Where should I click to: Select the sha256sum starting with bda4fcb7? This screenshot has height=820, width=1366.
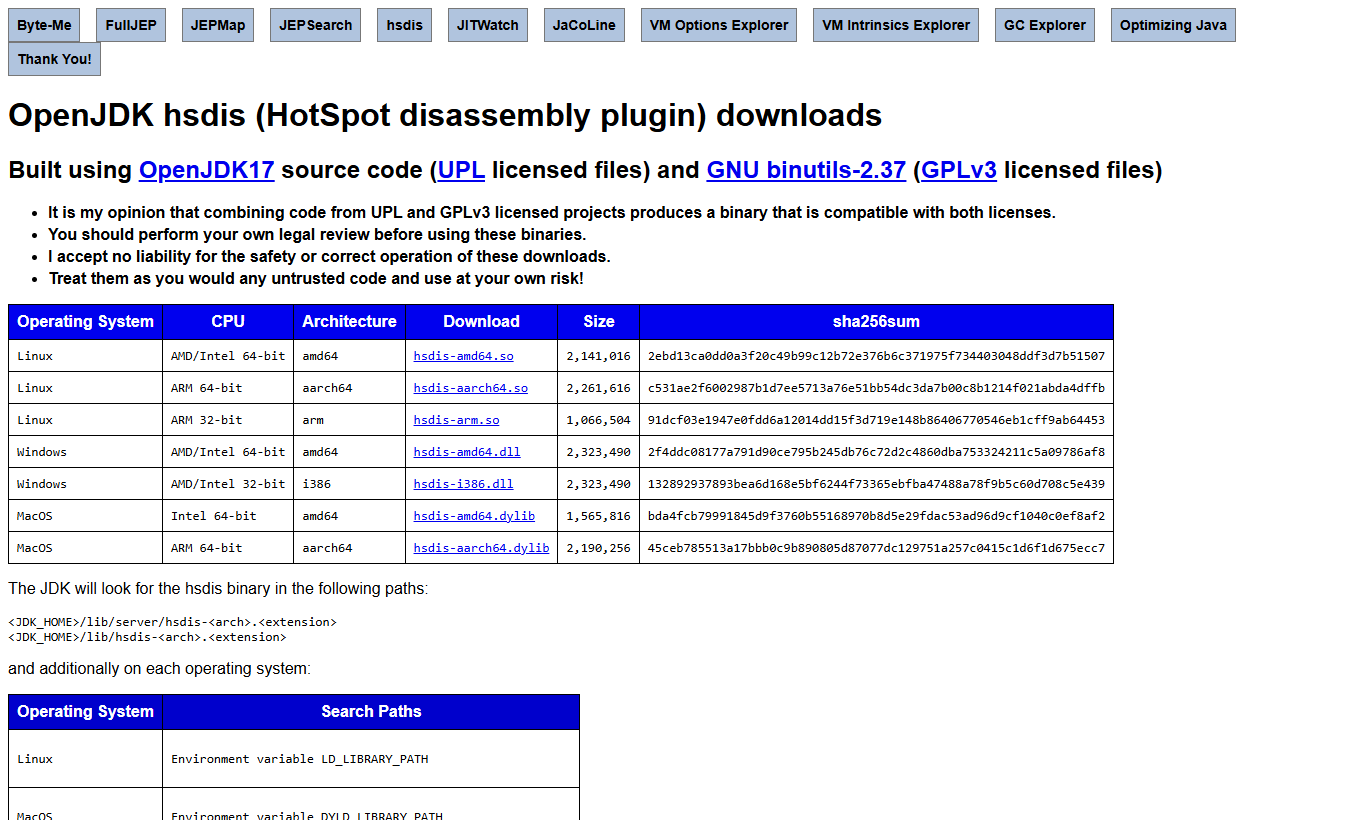coord(876,516)
